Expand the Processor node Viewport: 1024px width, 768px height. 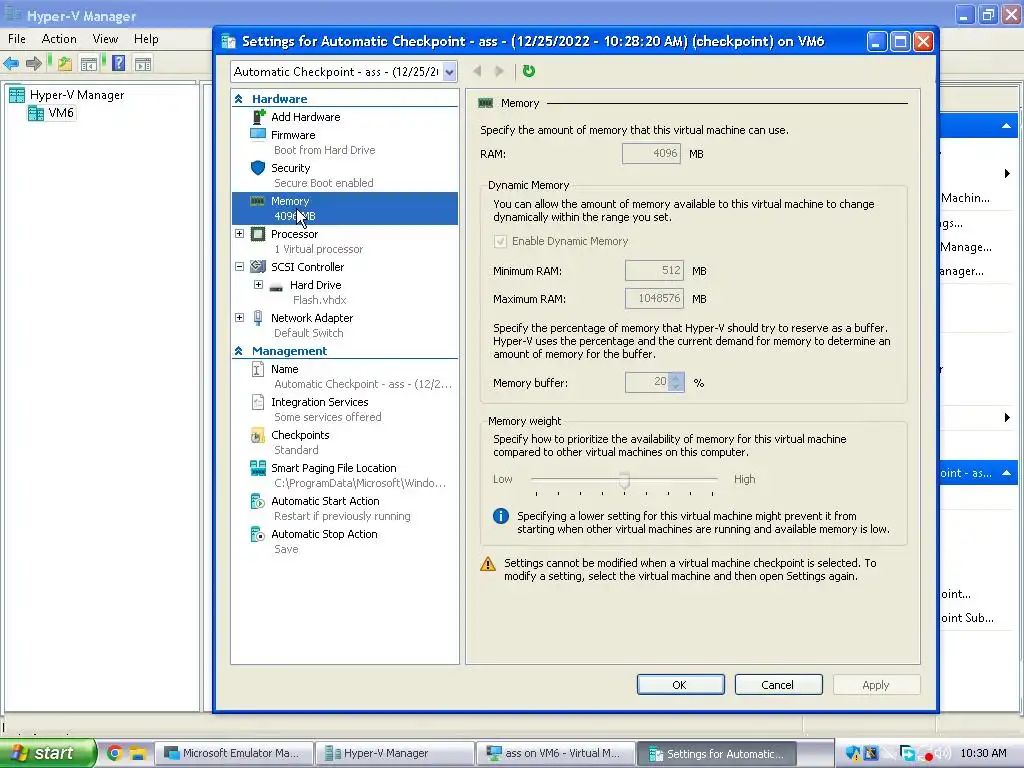(x=240, y=233)
